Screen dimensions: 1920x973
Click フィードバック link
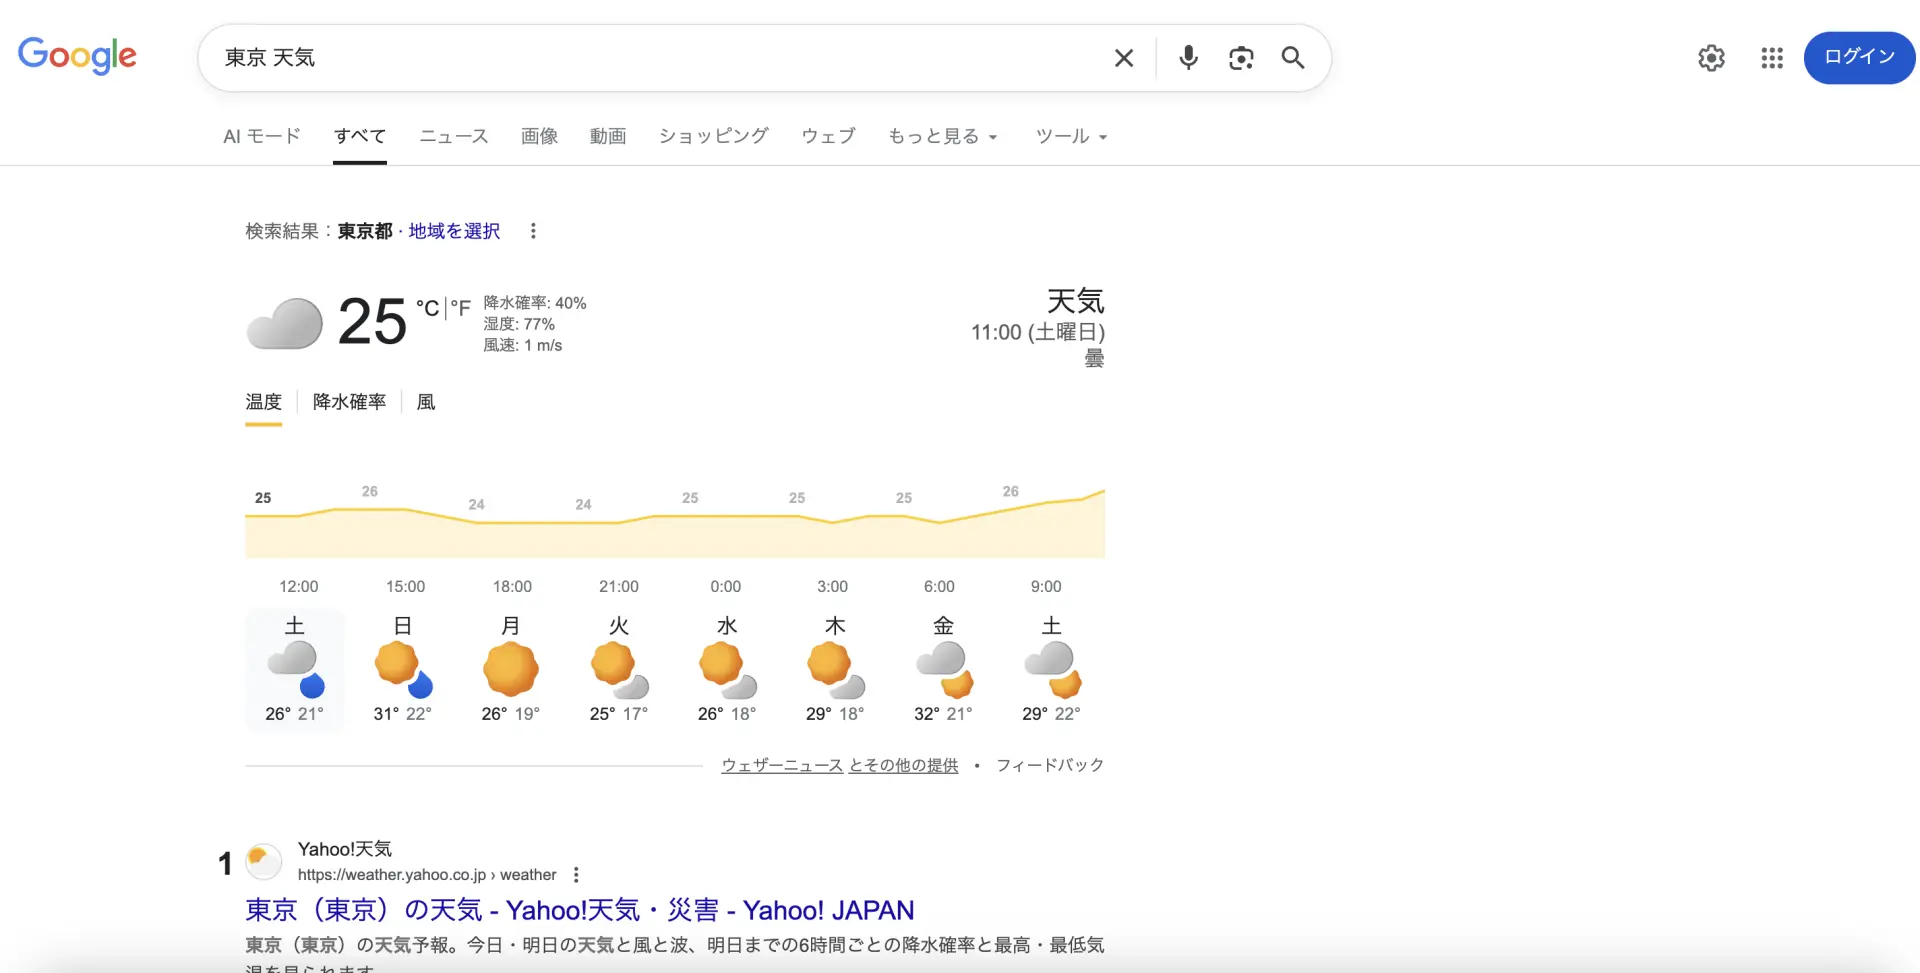(1050, 765)
